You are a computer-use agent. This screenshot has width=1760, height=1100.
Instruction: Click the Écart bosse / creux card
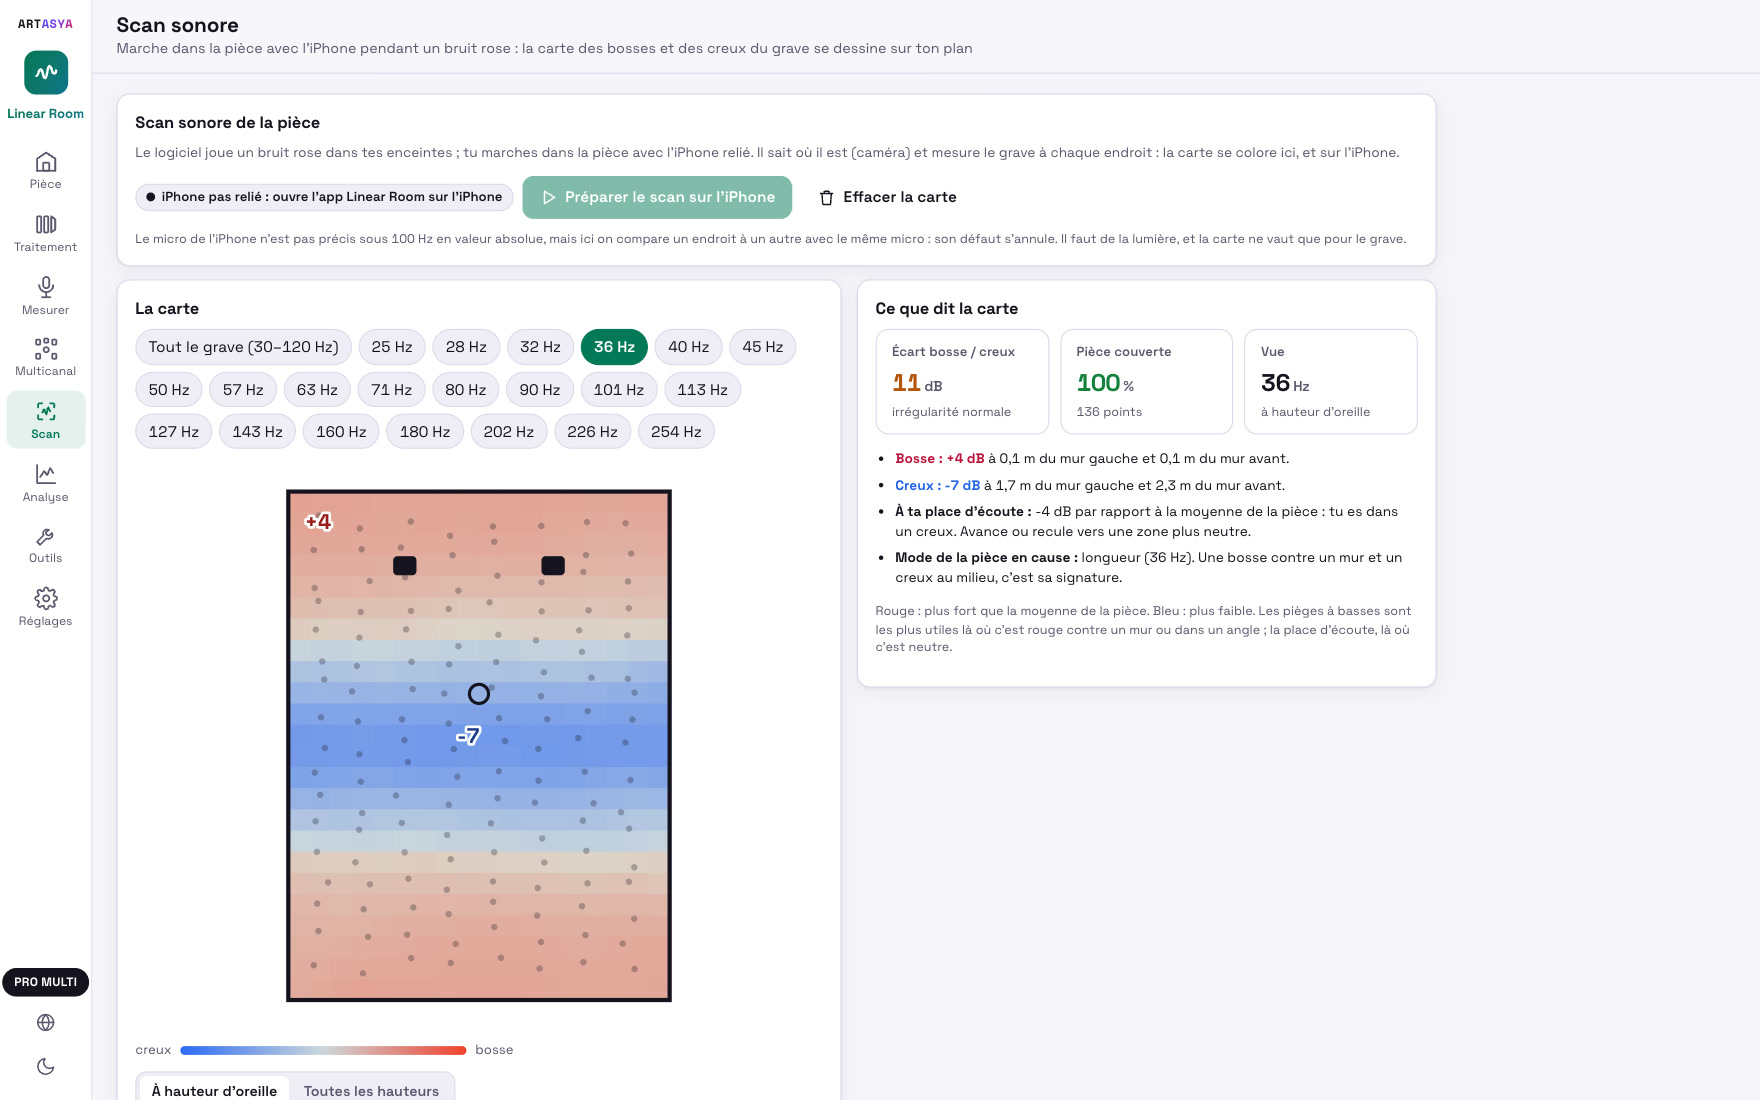point(962,382)
